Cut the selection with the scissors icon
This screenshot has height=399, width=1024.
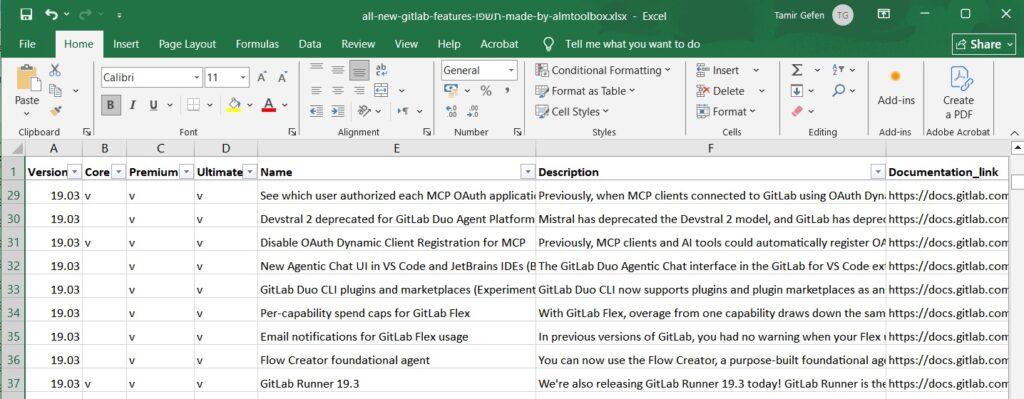pyautogui.click(x=55, y=70)
